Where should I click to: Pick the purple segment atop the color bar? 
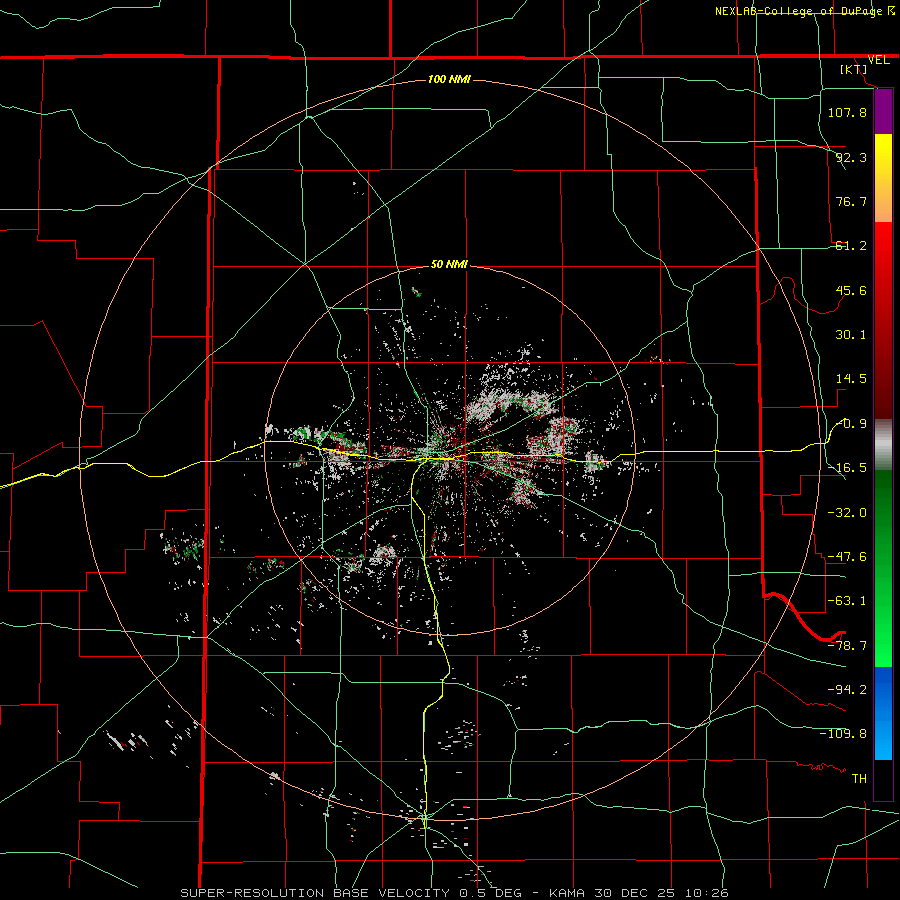(883, 111)
